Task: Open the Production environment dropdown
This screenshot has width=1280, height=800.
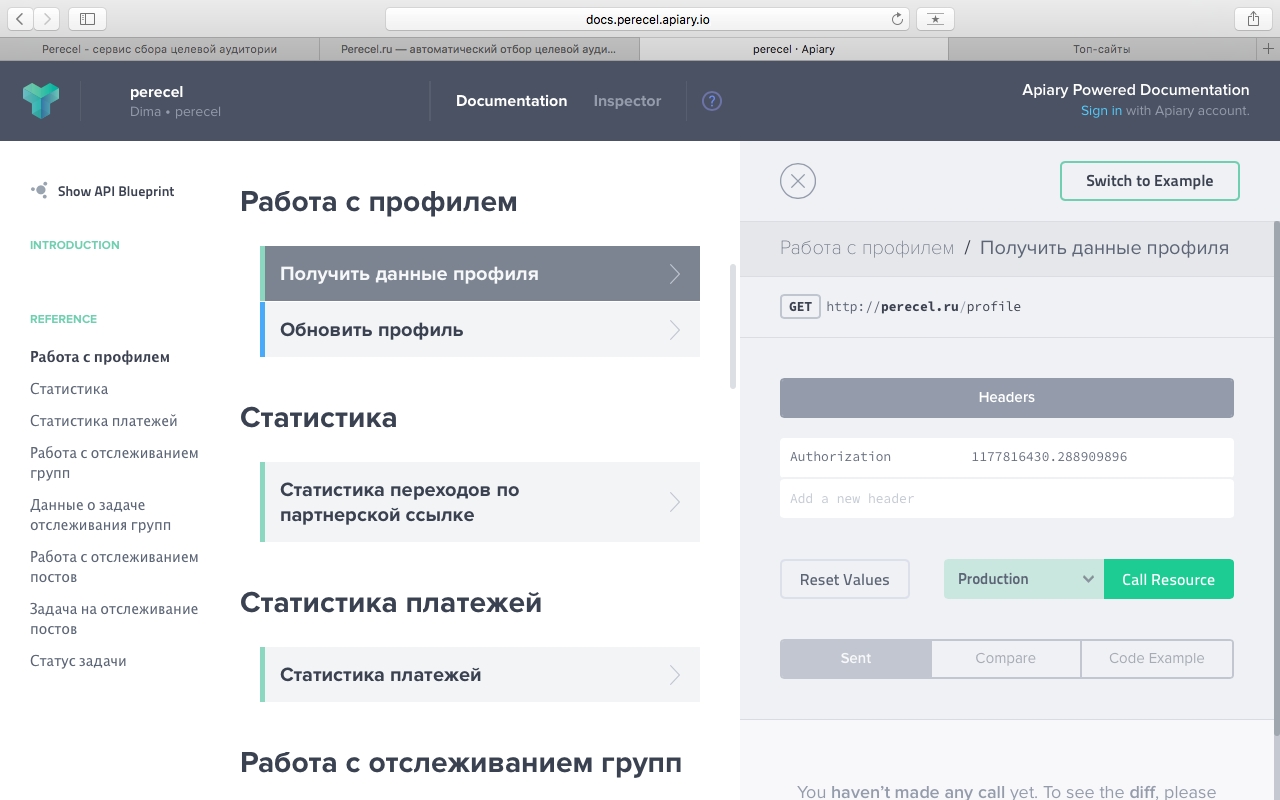Action: (x=1023, y=579)
